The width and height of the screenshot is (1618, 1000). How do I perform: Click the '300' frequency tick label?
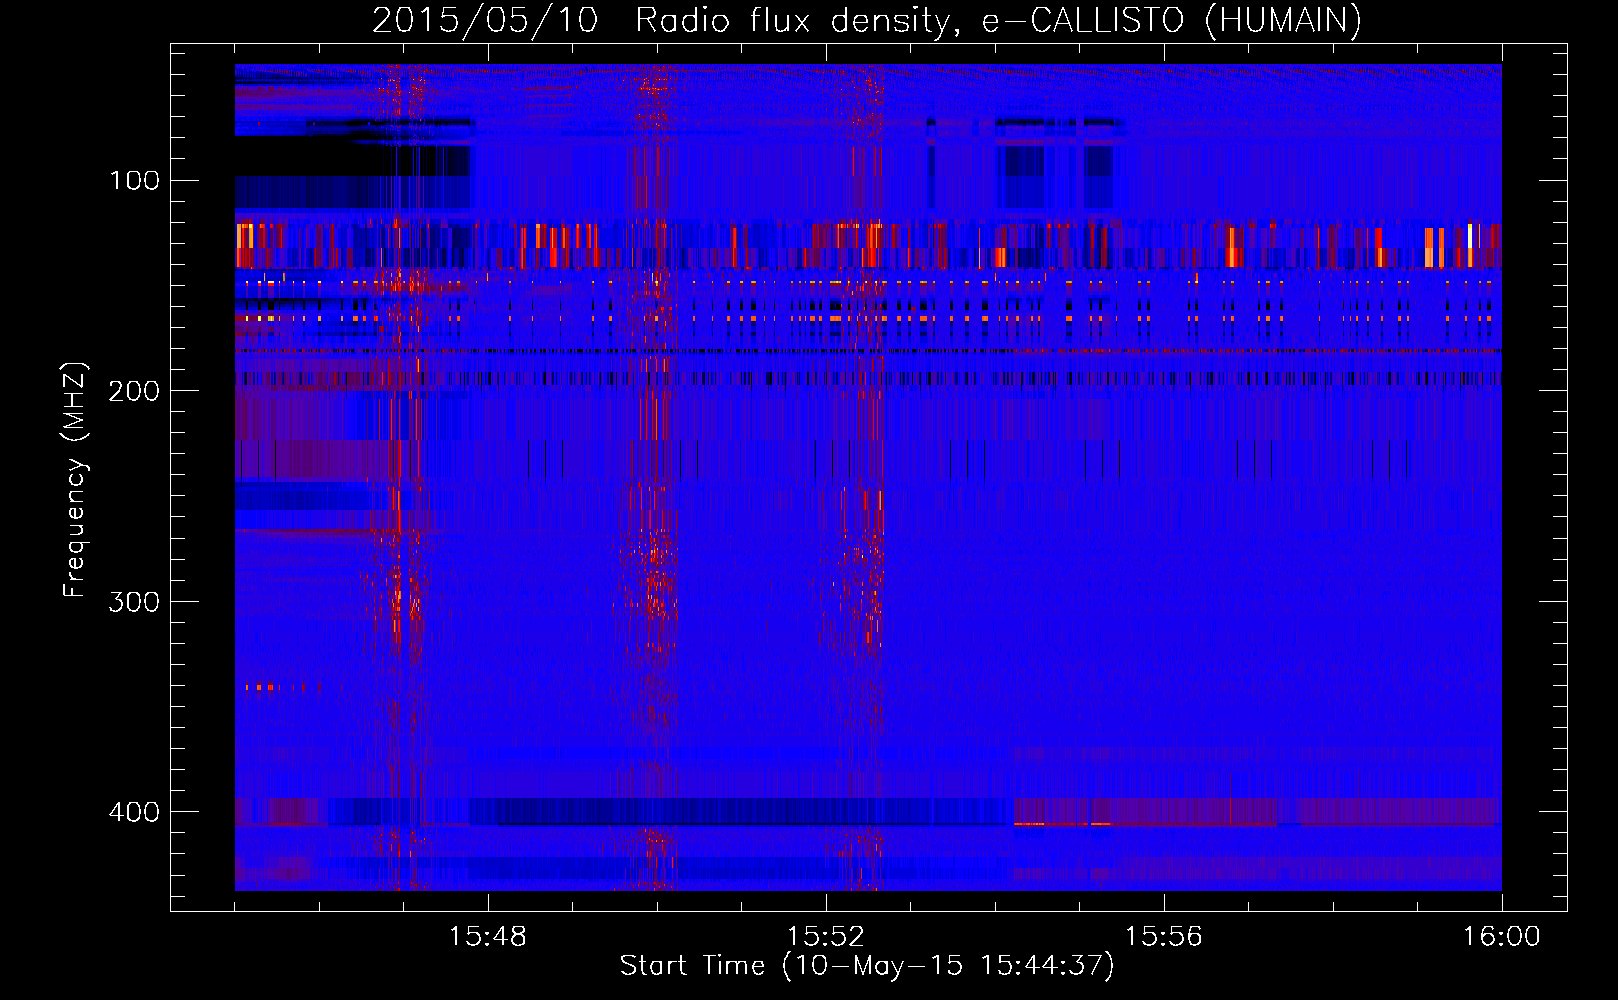click(134, 602)
